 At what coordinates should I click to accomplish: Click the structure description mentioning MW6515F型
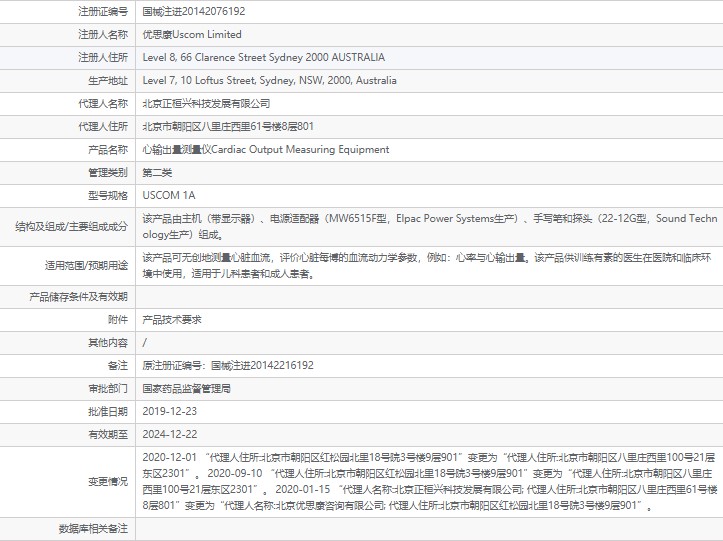[430, 226]
